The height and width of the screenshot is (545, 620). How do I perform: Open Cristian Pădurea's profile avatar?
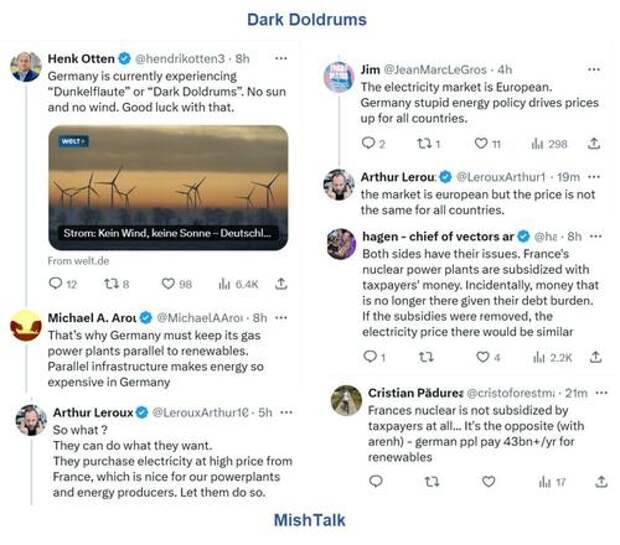pyautogui.click(x=346, y=400)
